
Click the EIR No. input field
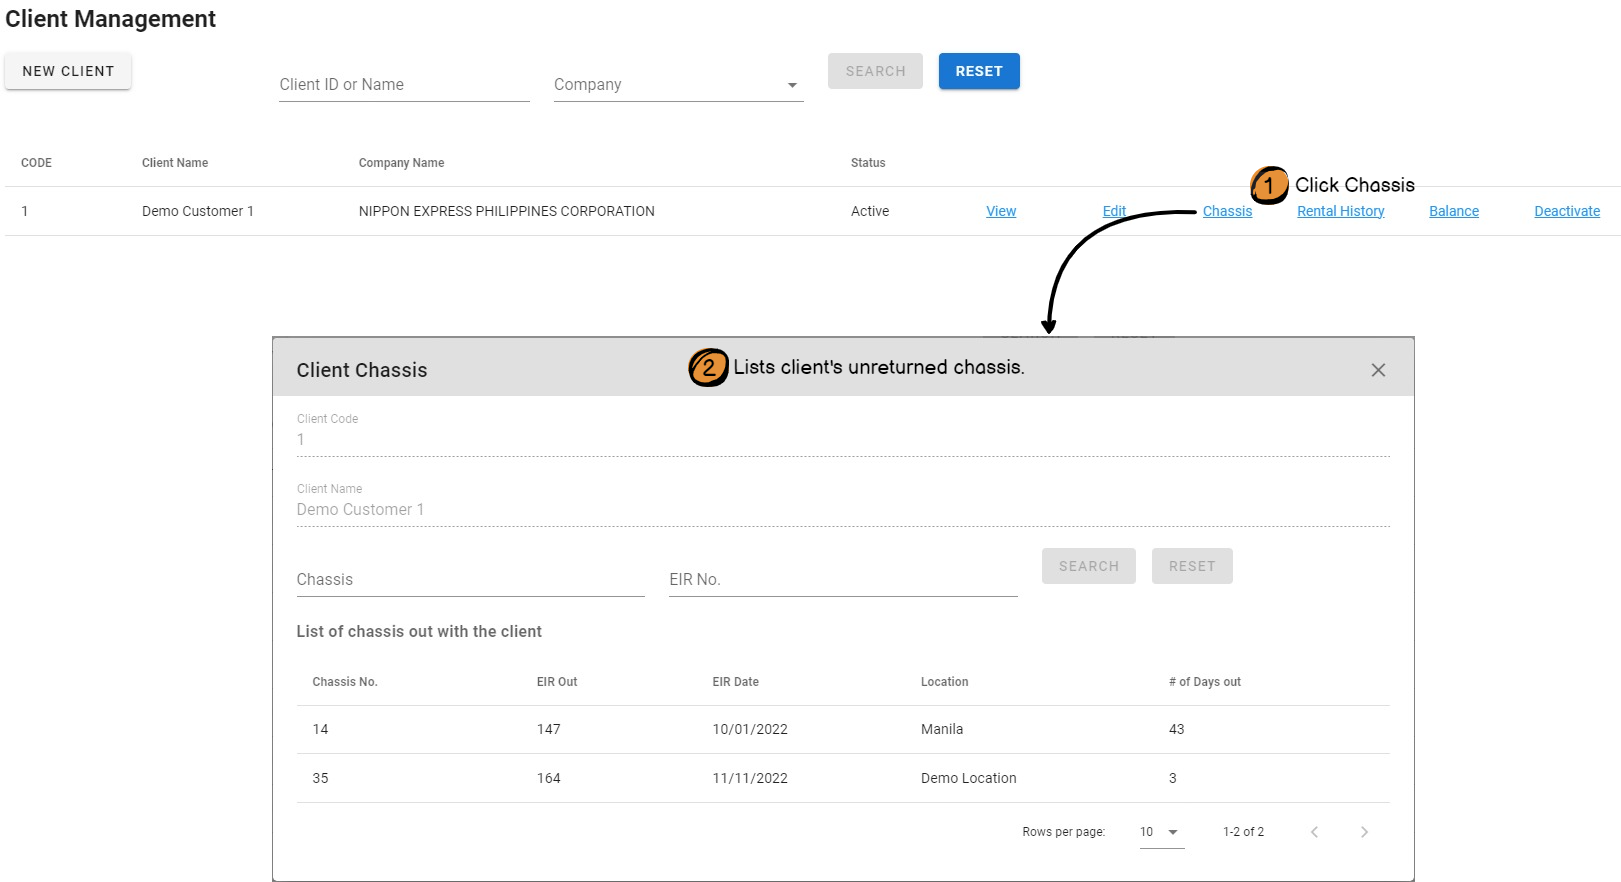pos(842,580)
